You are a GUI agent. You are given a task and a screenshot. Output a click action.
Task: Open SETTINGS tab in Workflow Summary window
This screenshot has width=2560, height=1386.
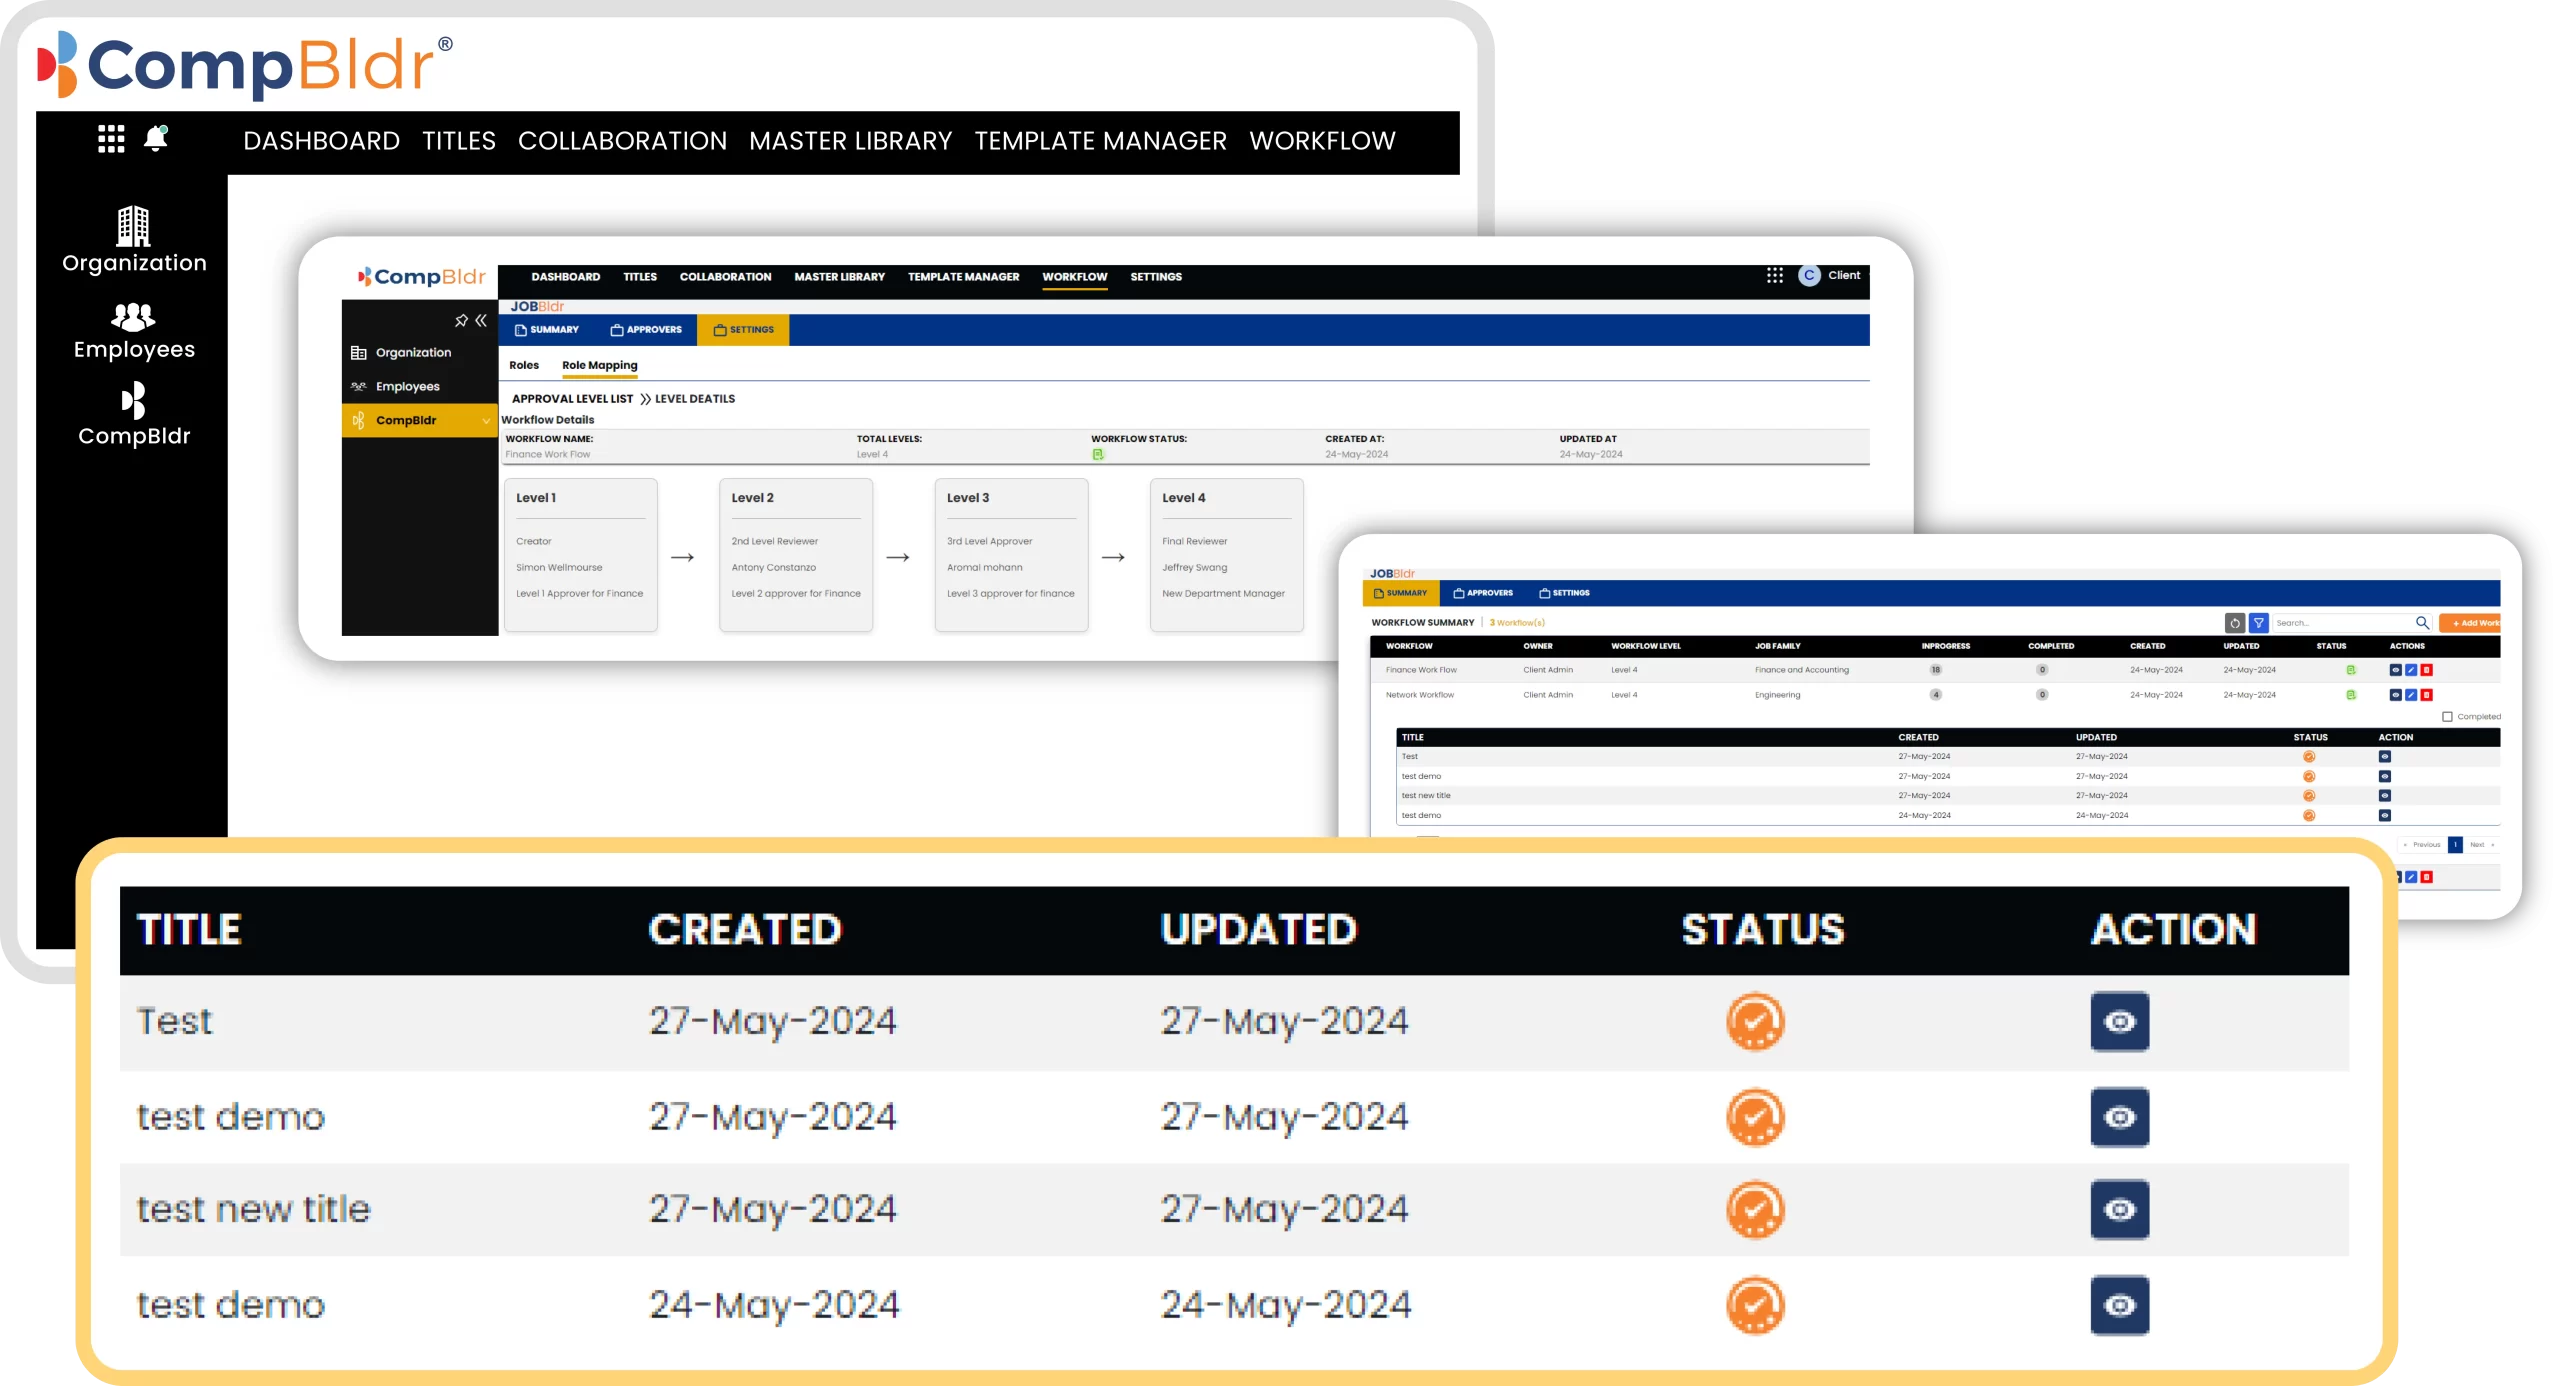[1564, 593]
